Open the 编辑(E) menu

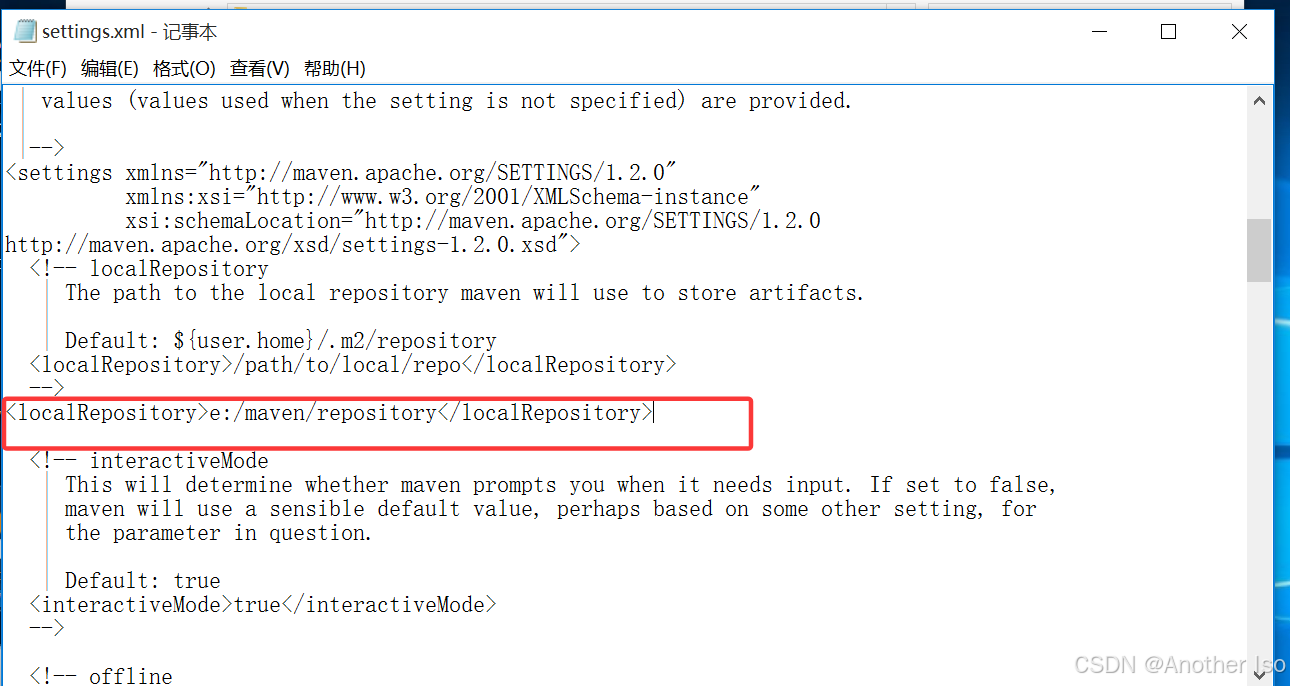[x=110, y=69]
